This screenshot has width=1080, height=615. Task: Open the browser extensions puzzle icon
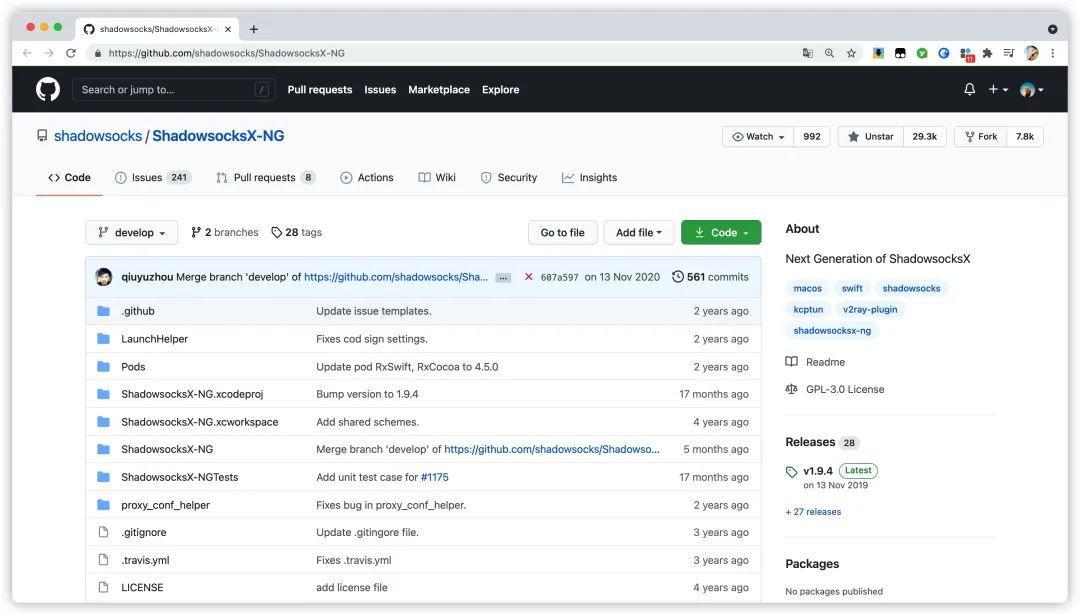987,53
